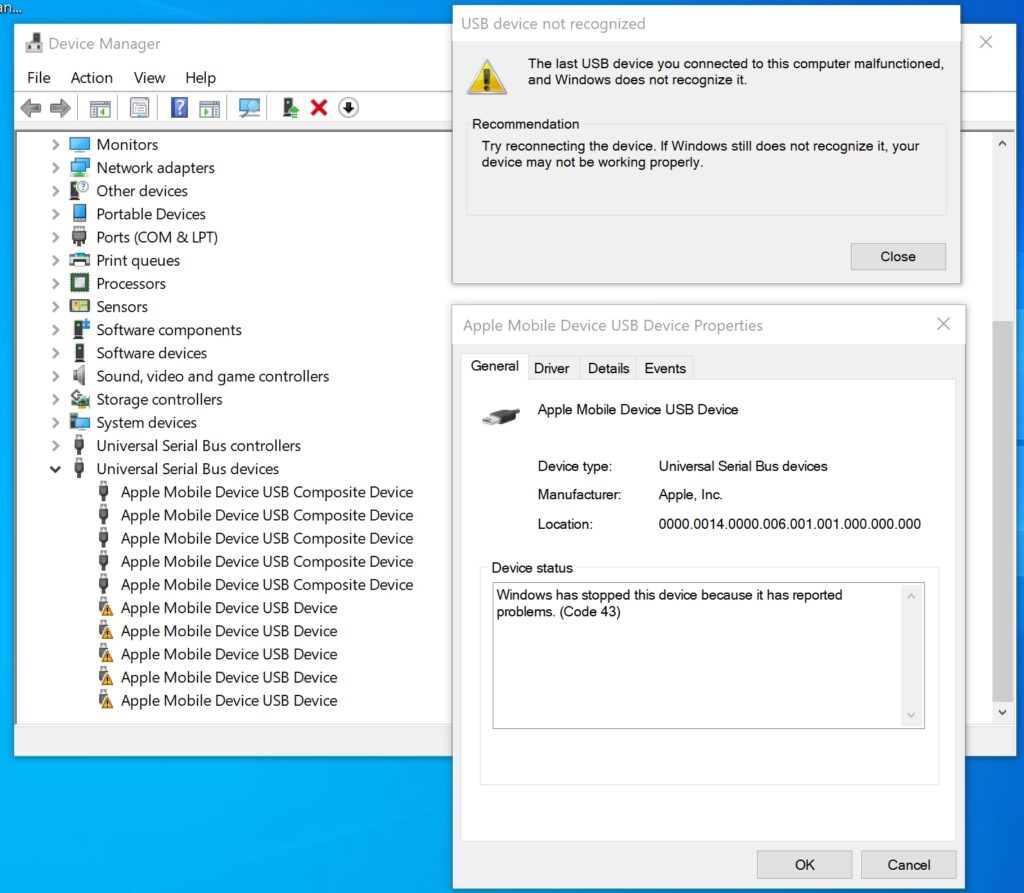Select the first Apple Mobile Device USB Composite Device
Viewport: 1024px width, 893px height.
pyautogui.click(x=266, y=492)
